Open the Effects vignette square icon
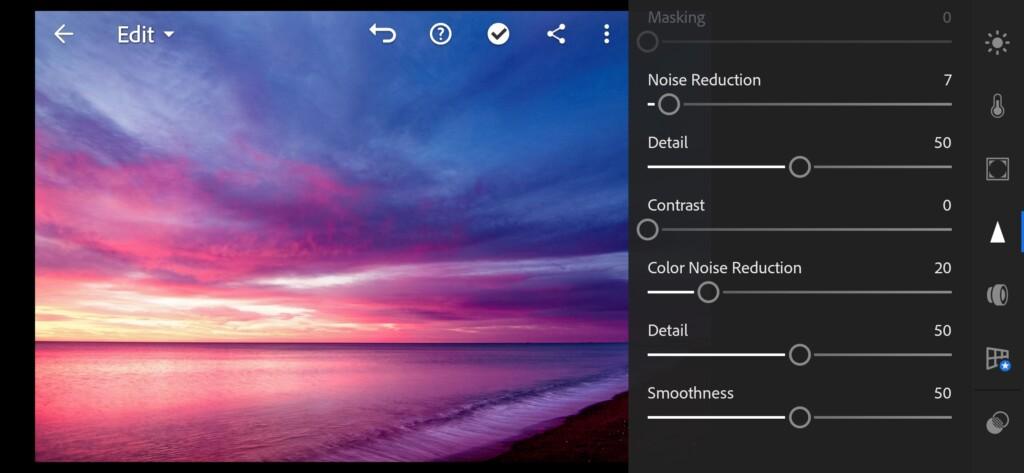The width and height of the screenshot is (1024, 473). pyautogui.click(x=997, y=169)
